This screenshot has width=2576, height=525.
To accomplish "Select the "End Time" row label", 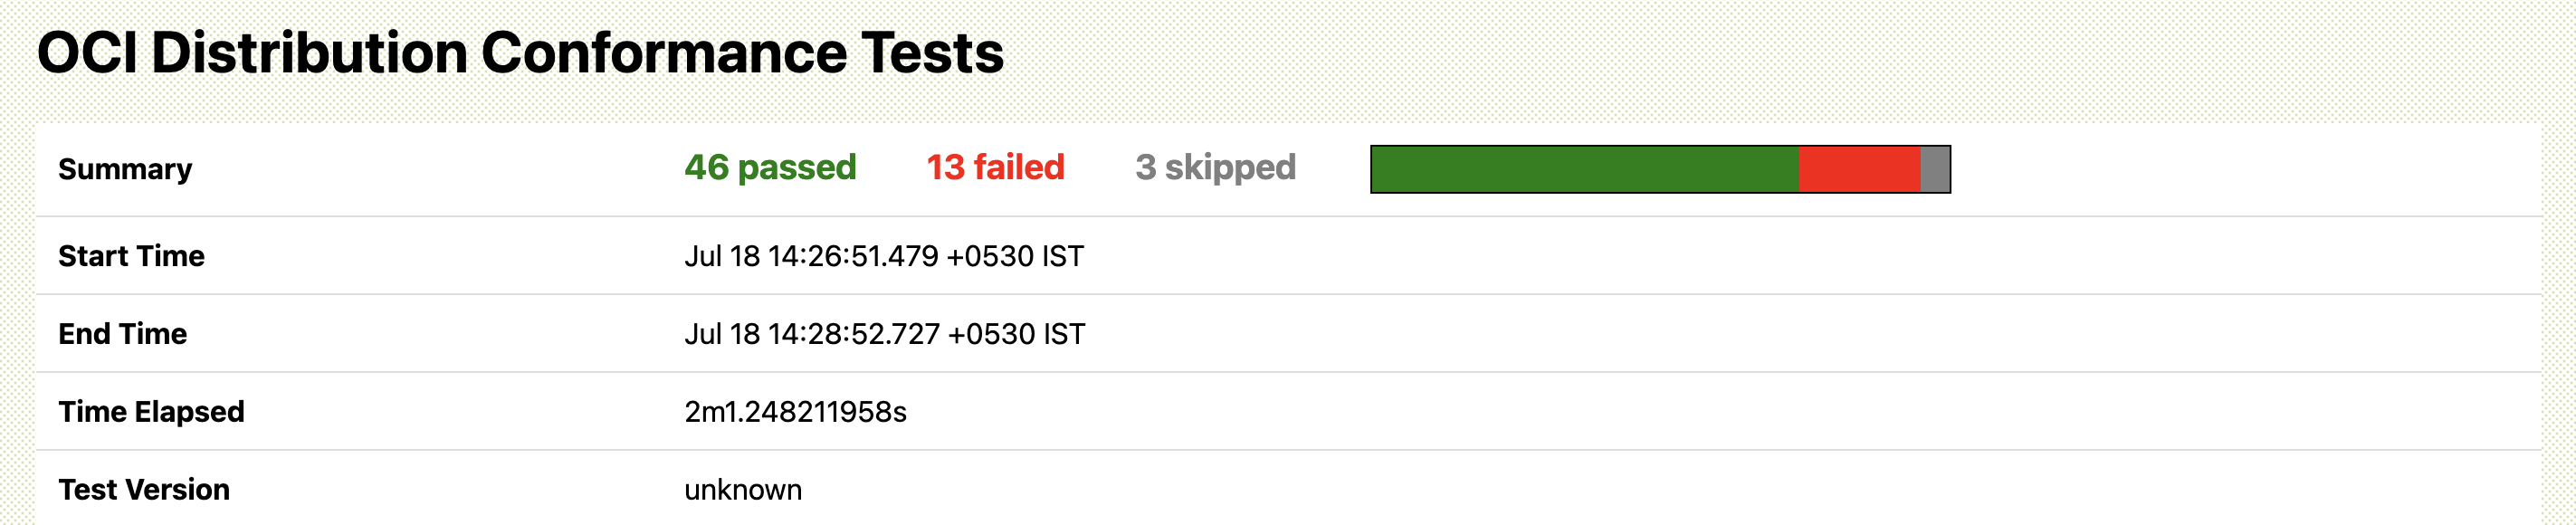I will (x=122, y=334).
